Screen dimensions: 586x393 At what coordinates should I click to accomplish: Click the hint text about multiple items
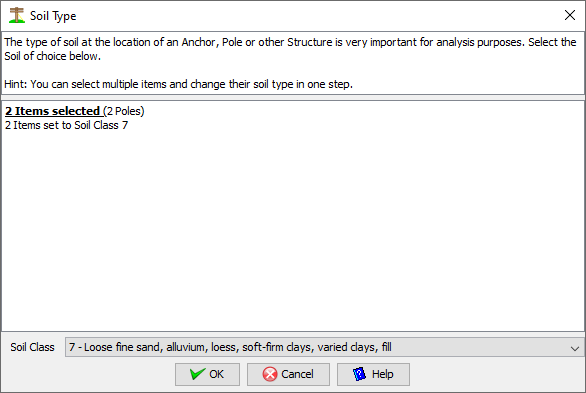pyautogui.click(x=179, y=84)
